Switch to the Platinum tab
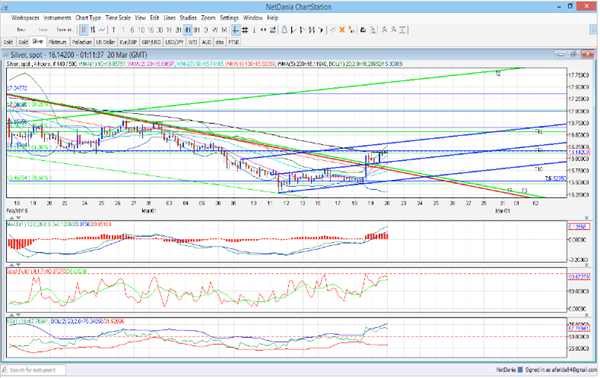This screenshot has height=378, width=600. [58, 42]
